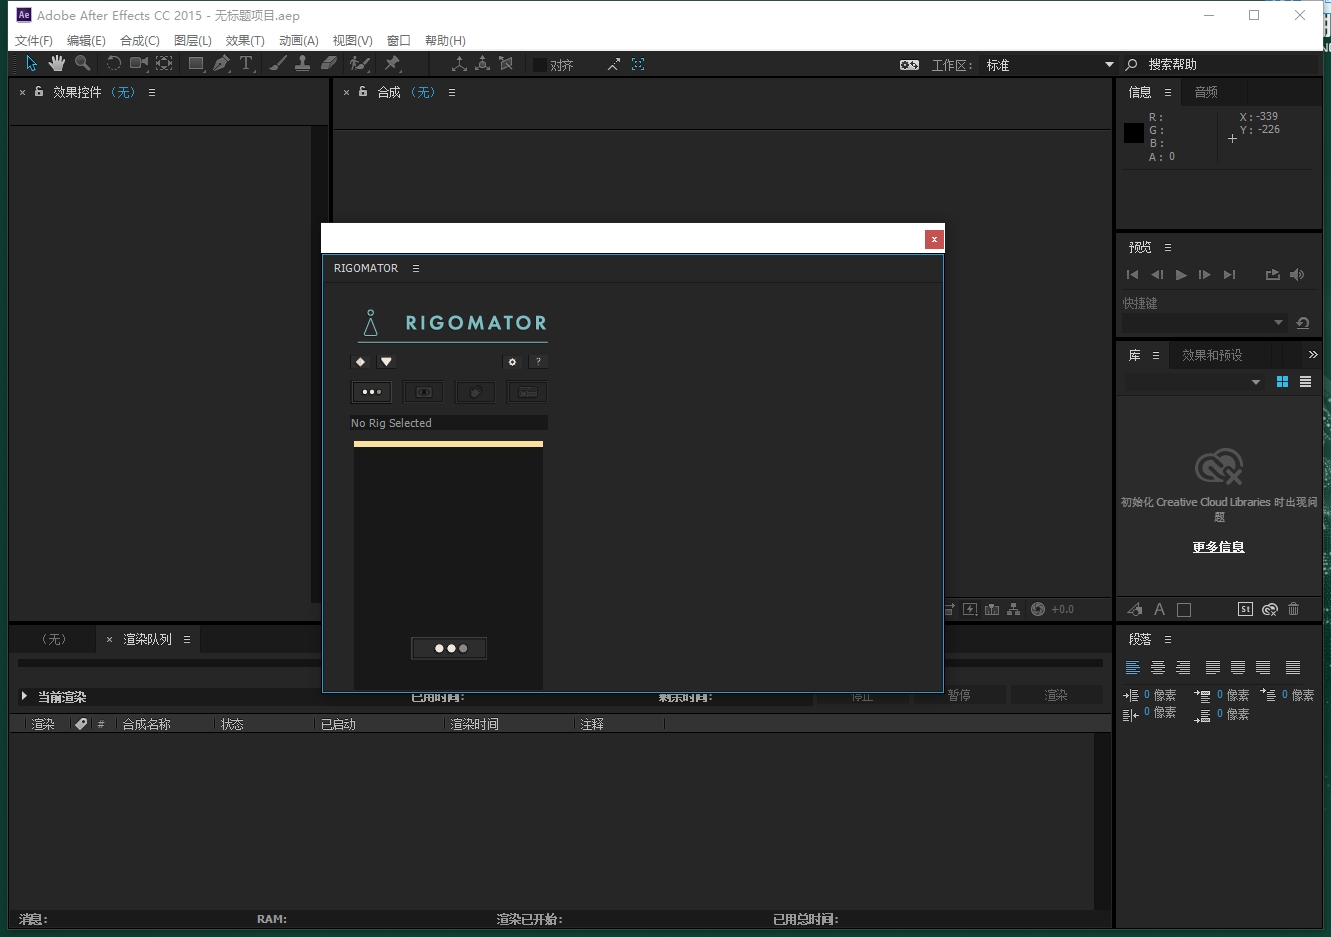Screen dimensions: 1331x937
Task: Select the Eraser tool
Action: [328, 63]
